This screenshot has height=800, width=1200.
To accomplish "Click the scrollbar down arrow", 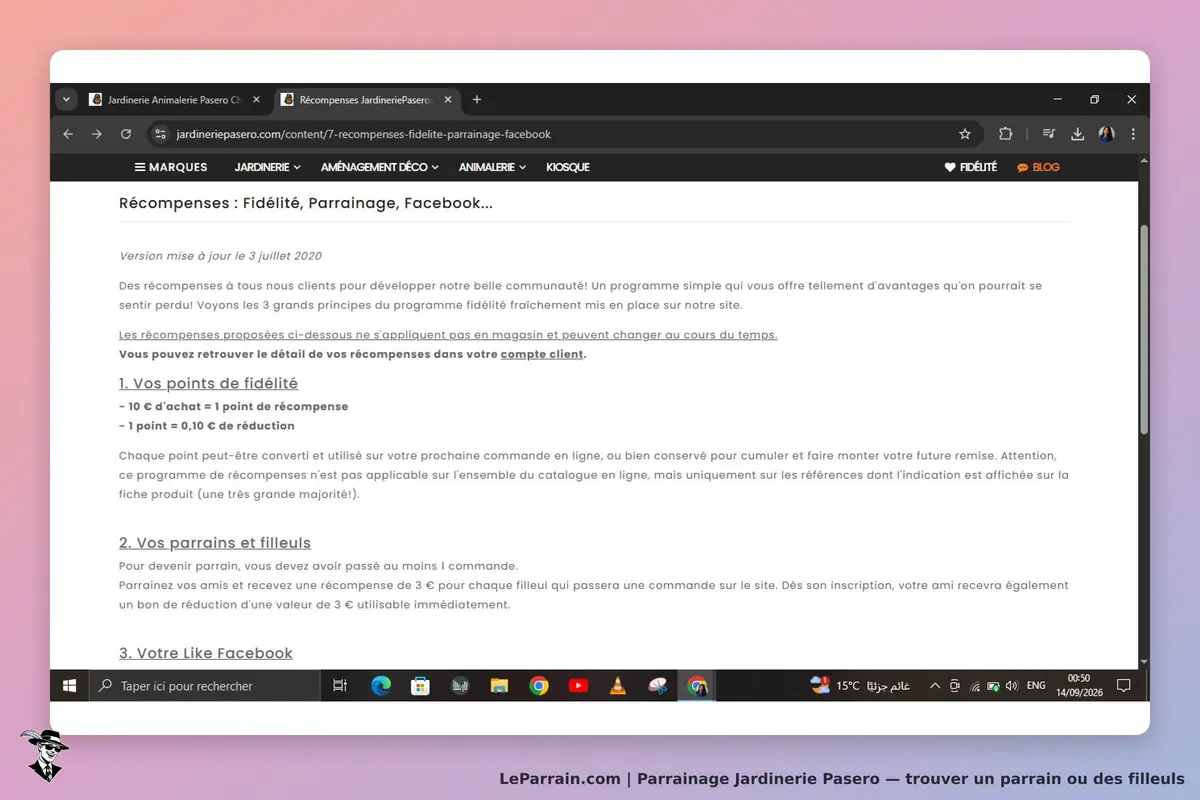I will 1144,662.
